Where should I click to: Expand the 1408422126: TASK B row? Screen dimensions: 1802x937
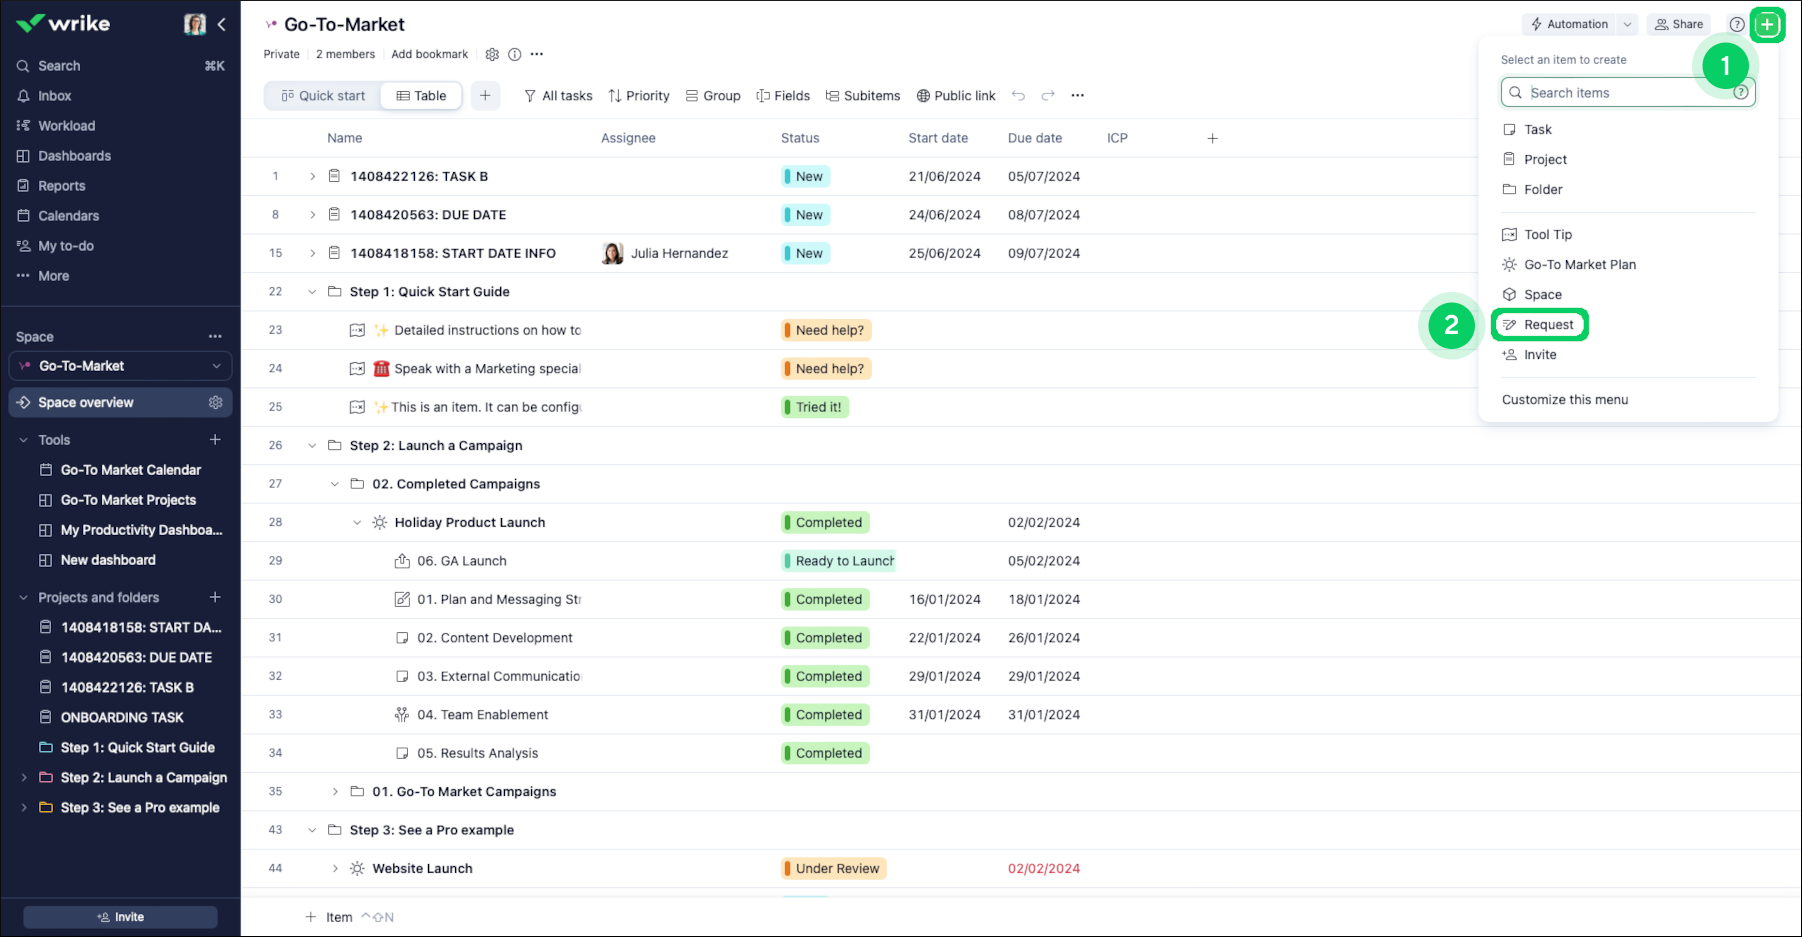point(312,177)
